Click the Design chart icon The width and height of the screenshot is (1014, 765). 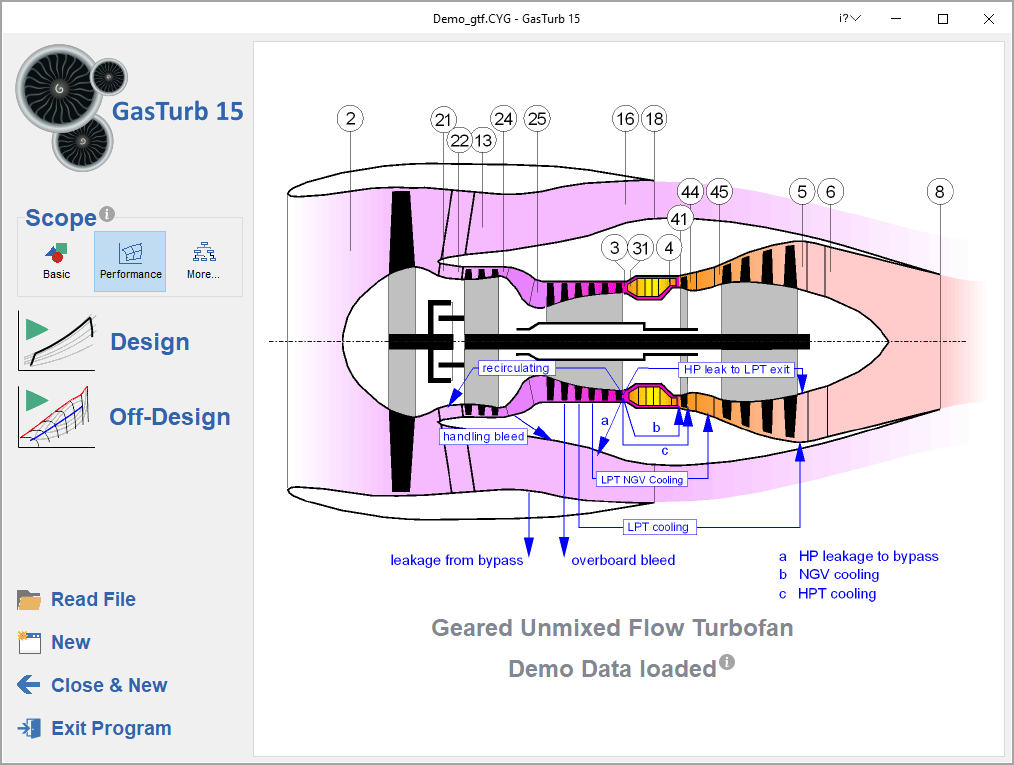click(x=56, y=341)
